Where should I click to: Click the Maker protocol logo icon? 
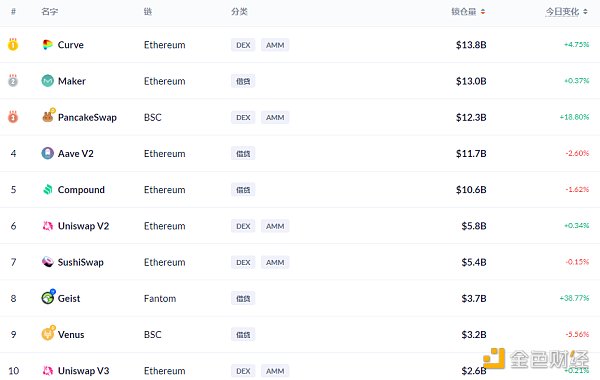pos(47,81)
